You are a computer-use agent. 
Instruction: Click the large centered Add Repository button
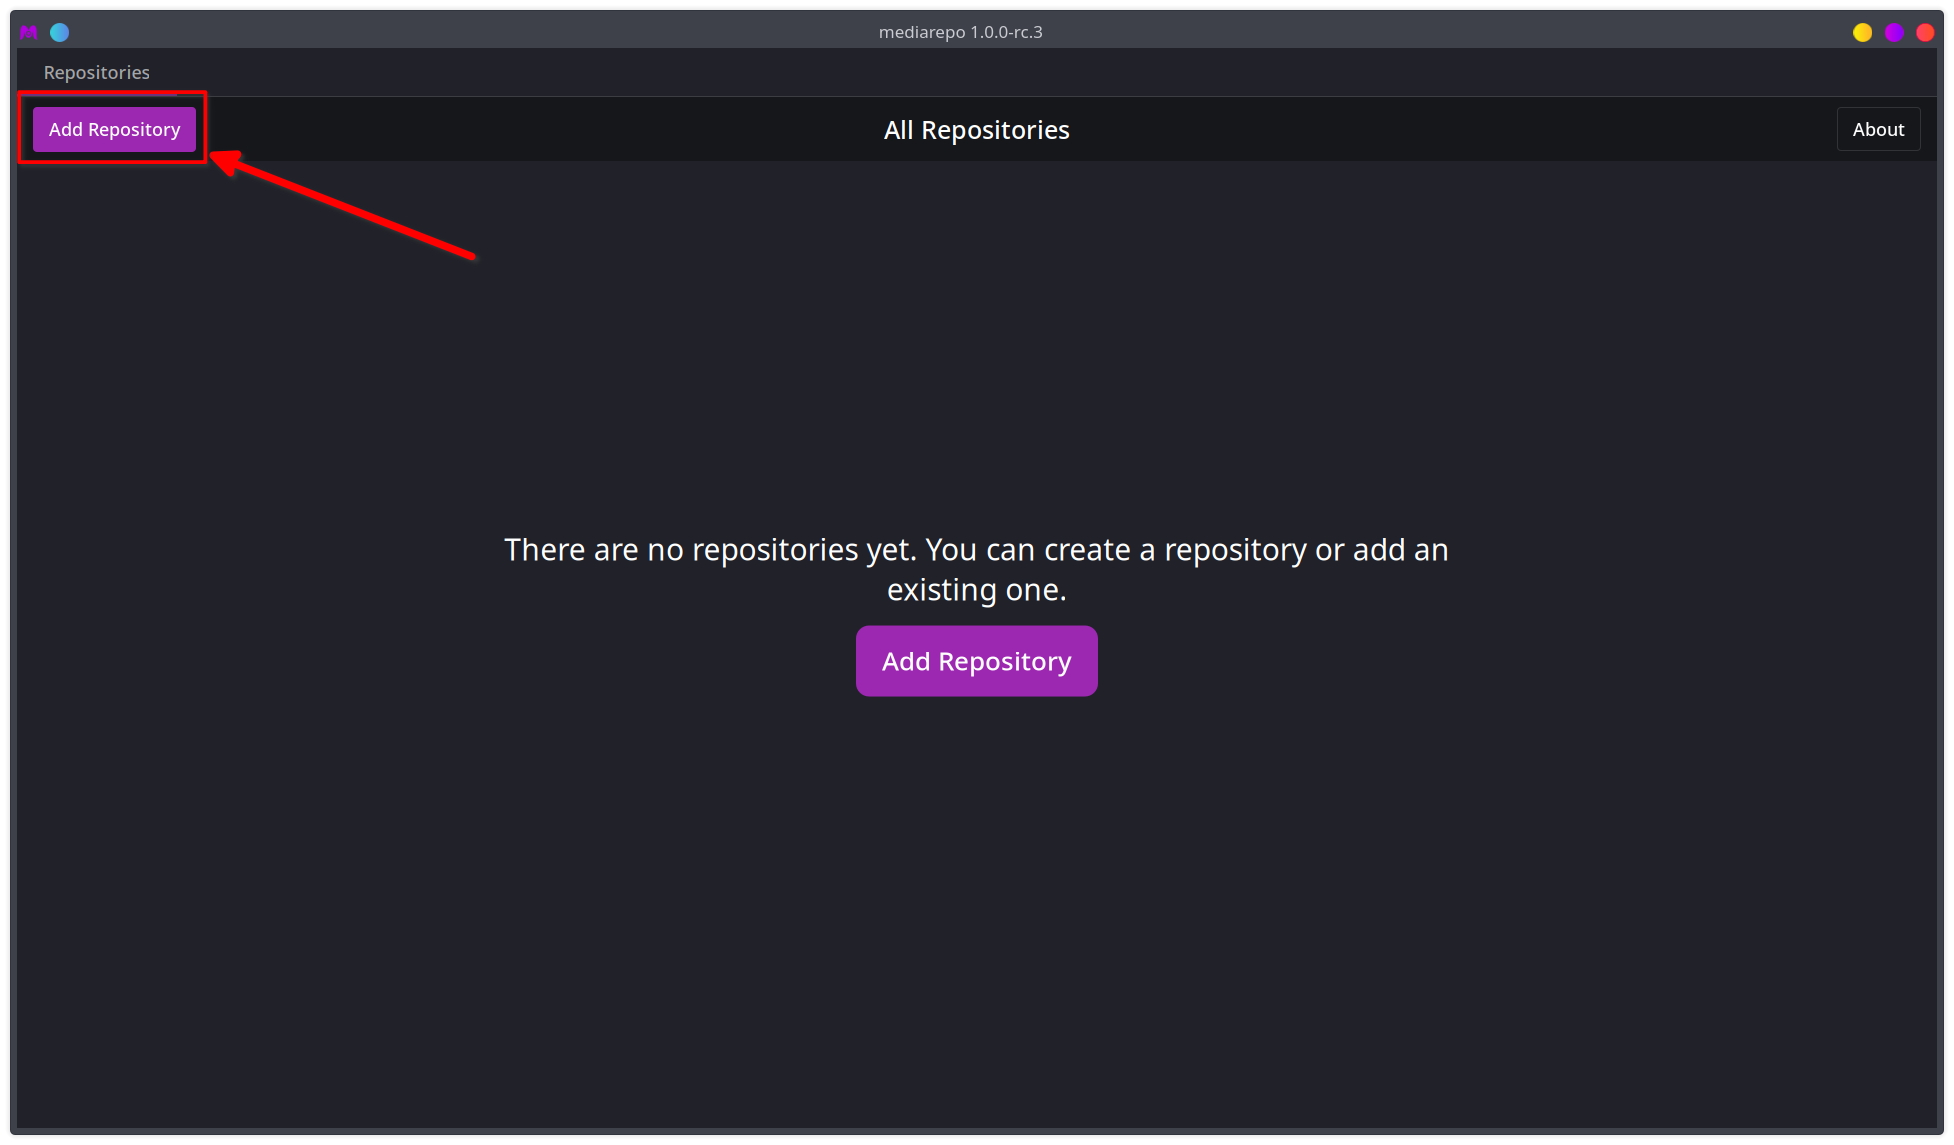976,661
